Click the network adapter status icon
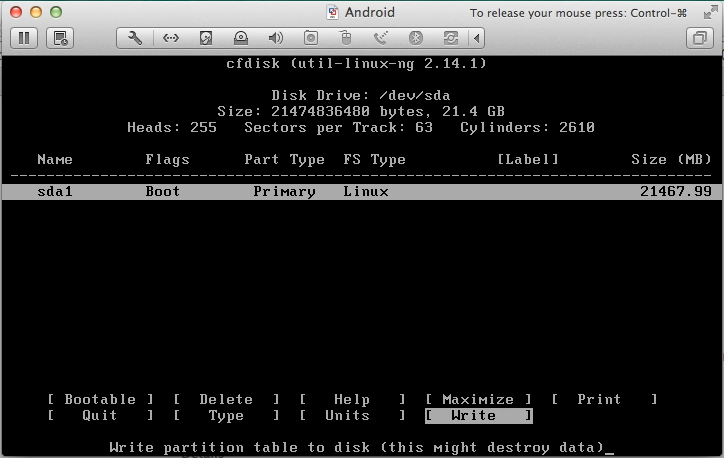Image resolution: width=724 pixels, height=458 pixels. pos(170,38)
